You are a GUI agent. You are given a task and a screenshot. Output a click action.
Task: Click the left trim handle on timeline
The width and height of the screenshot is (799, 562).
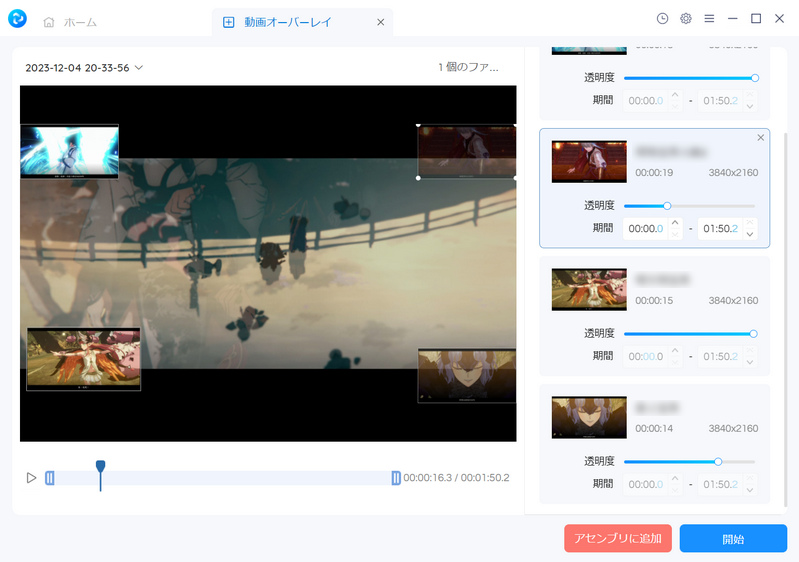pyautogui.click(x=49, y=478)
